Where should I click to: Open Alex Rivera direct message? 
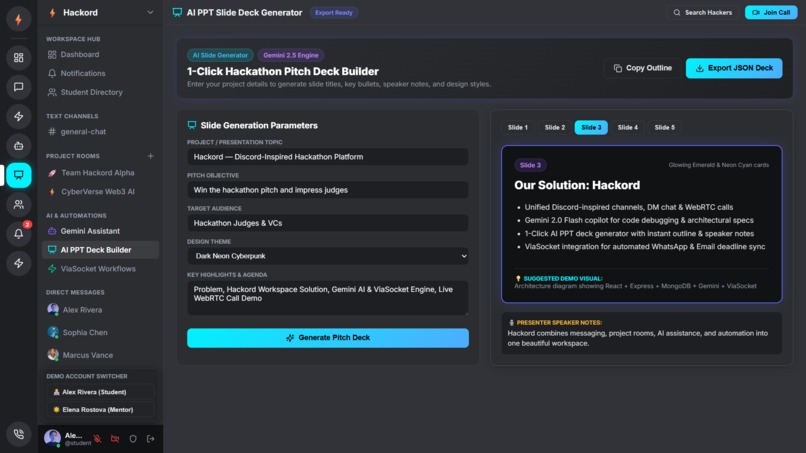[x=100, y=310]
